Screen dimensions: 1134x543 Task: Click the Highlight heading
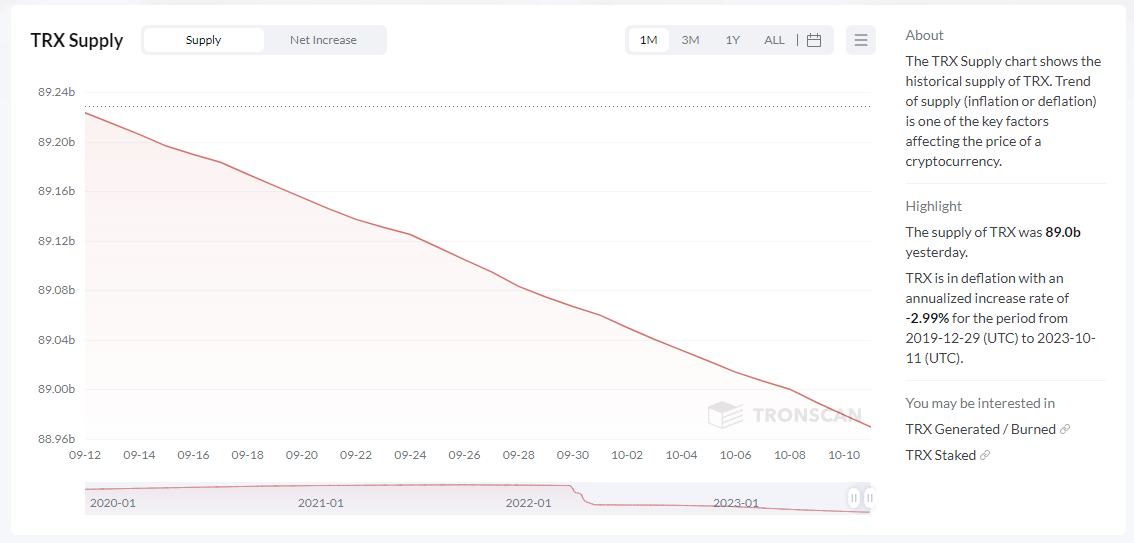934,206
